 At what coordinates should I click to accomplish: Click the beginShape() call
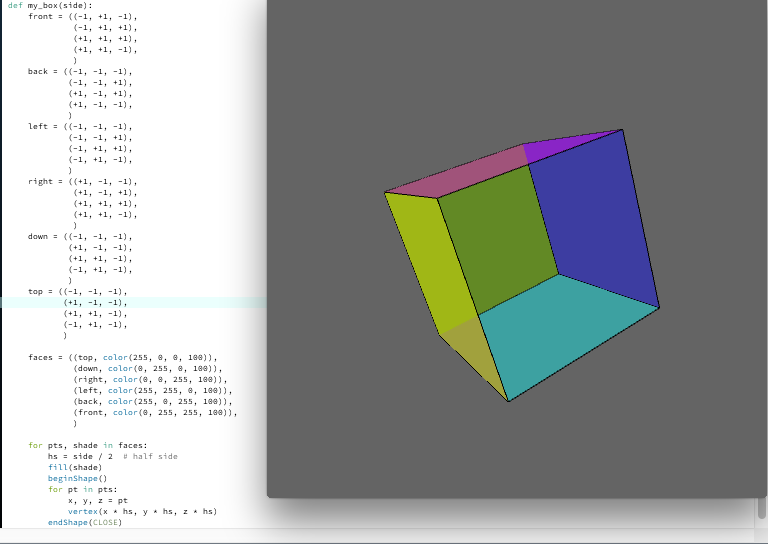76,478
